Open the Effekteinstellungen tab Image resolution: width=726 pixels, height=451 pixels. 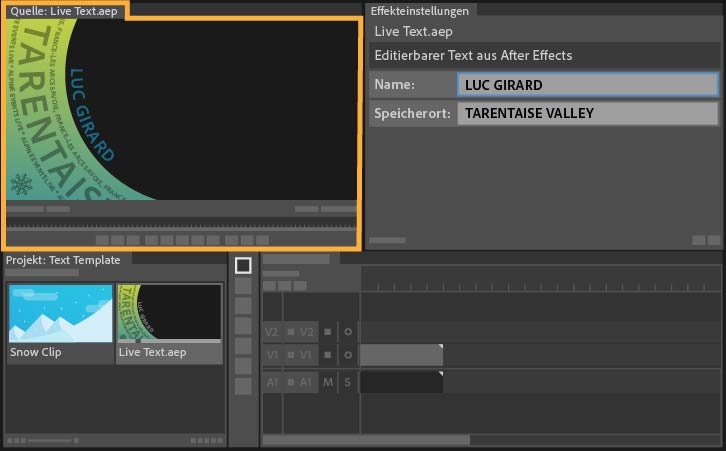pos(420,11)
